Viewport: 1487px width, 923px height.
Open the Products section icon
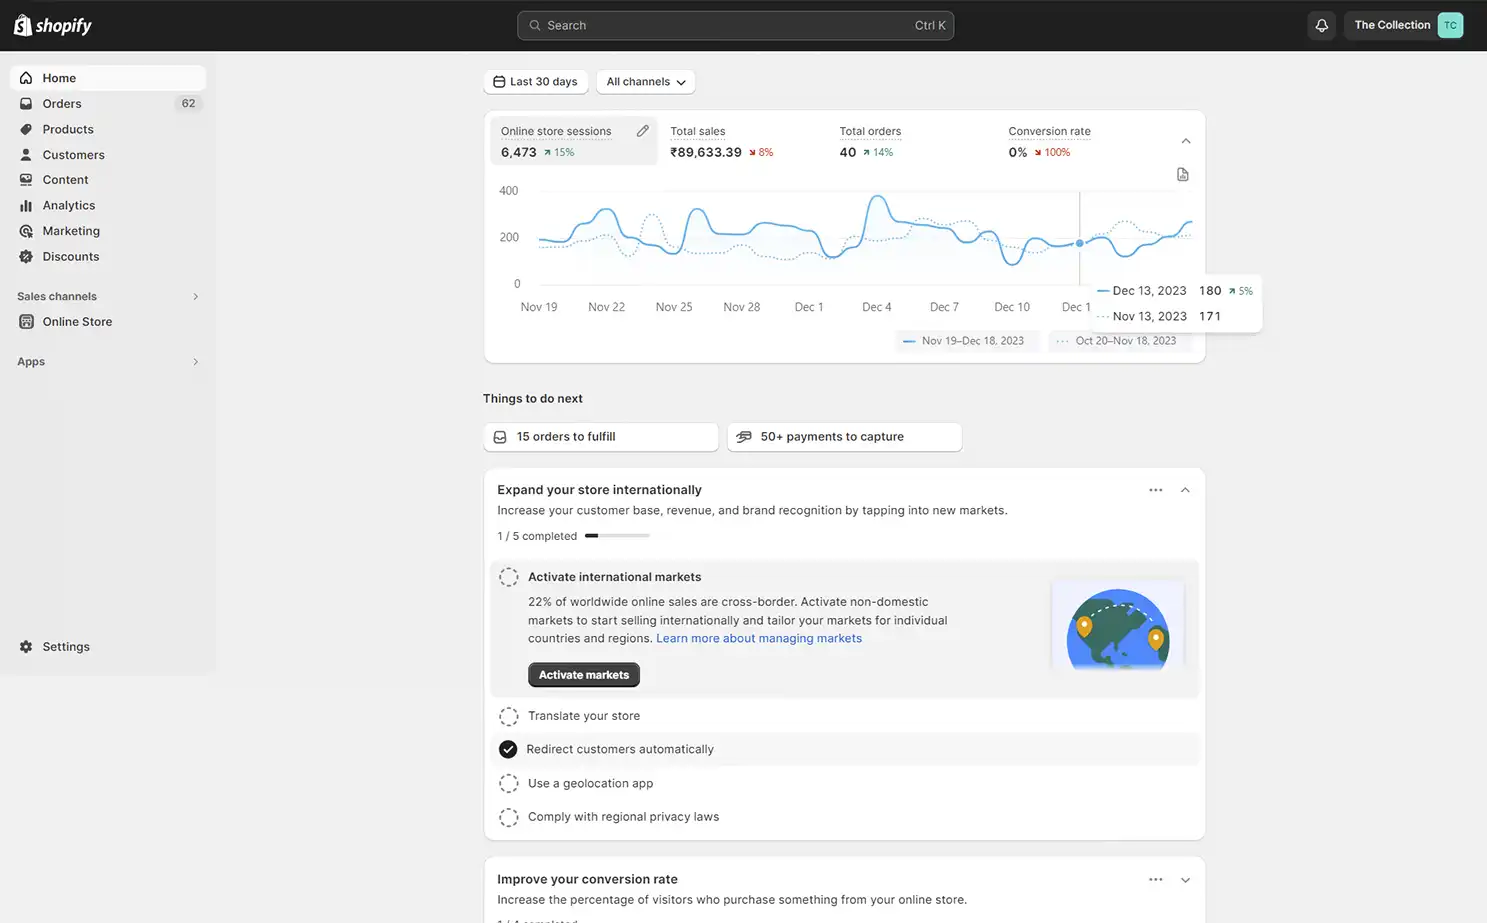pos(25,129)
